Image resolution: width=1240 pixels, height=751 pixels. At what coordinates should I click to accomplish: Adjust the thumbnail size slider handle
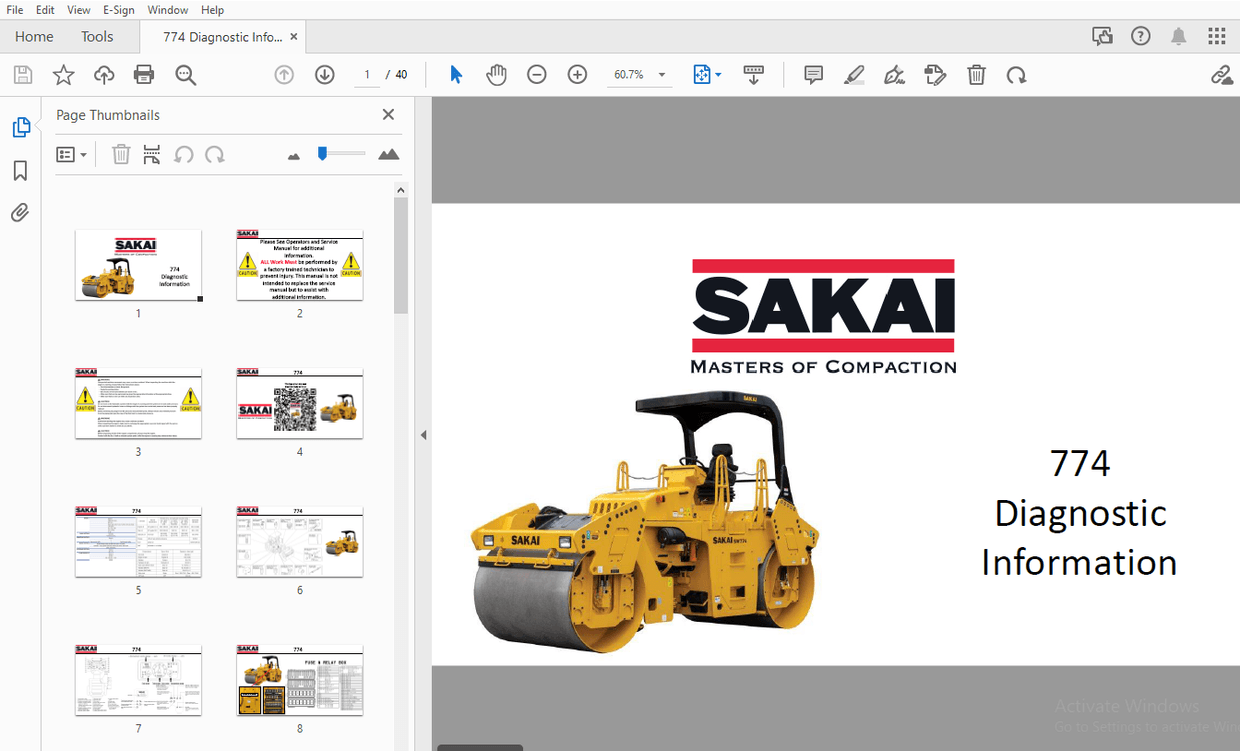322,153
